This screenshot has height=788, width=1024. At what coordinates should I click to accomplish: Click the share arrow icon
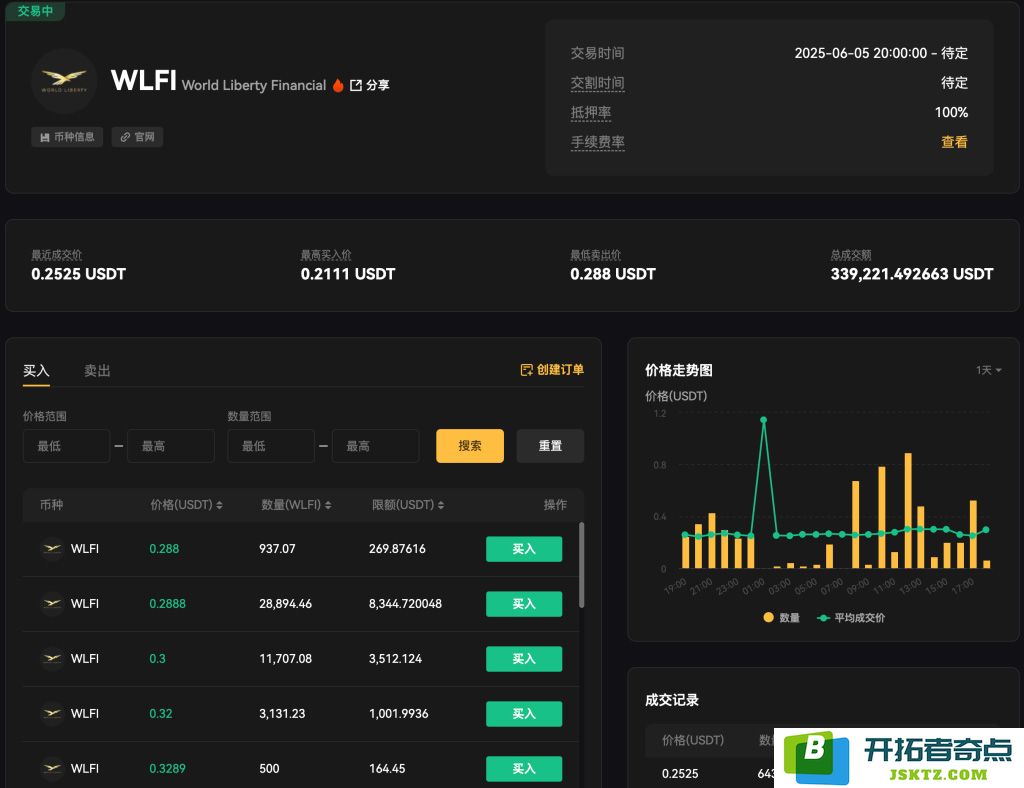[356, 86]
